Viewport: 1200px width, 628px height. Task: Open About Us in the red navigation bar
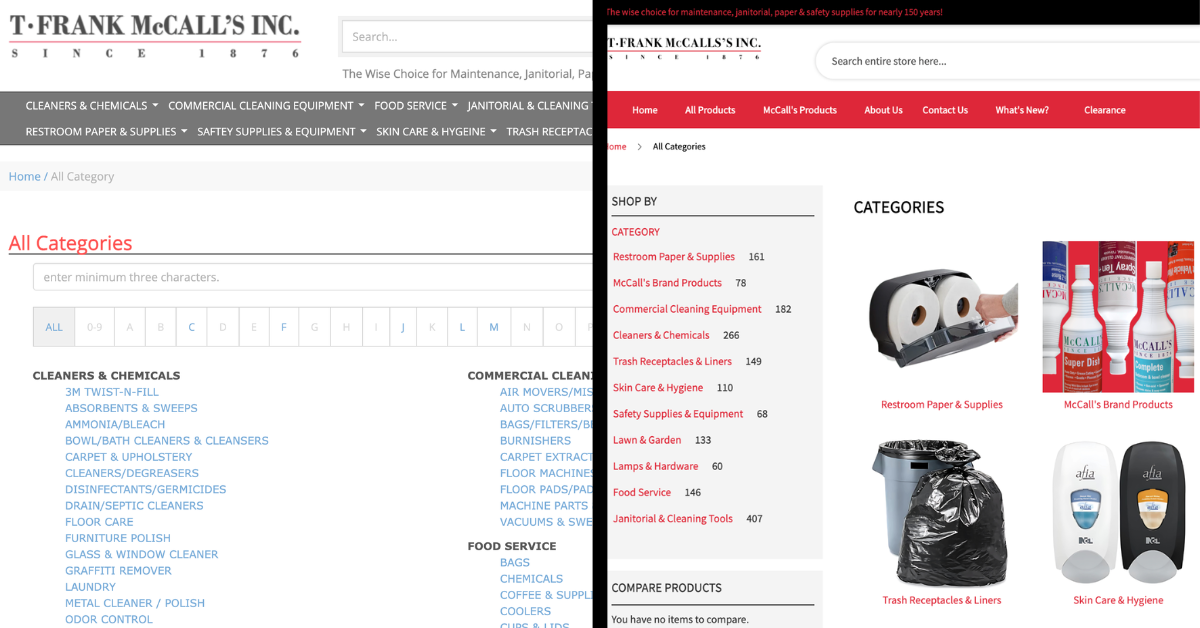[x=883, y=110]
